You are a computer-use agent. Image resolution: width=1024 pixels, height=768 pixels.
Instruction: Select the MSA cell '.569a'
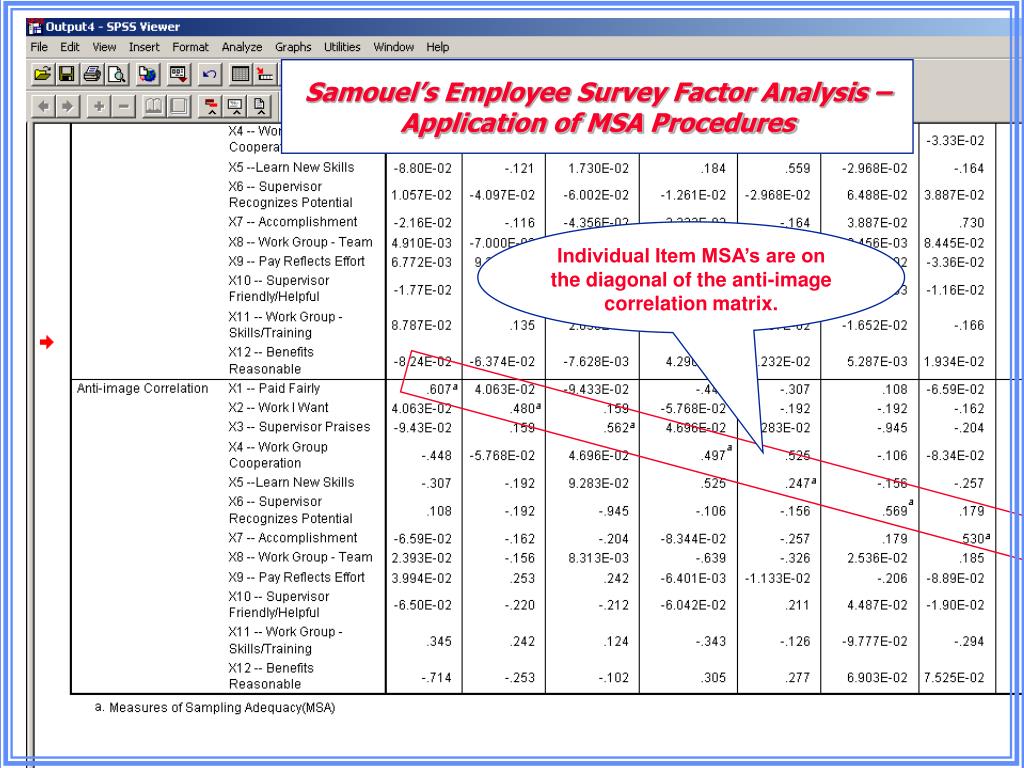tap(897, 509)
